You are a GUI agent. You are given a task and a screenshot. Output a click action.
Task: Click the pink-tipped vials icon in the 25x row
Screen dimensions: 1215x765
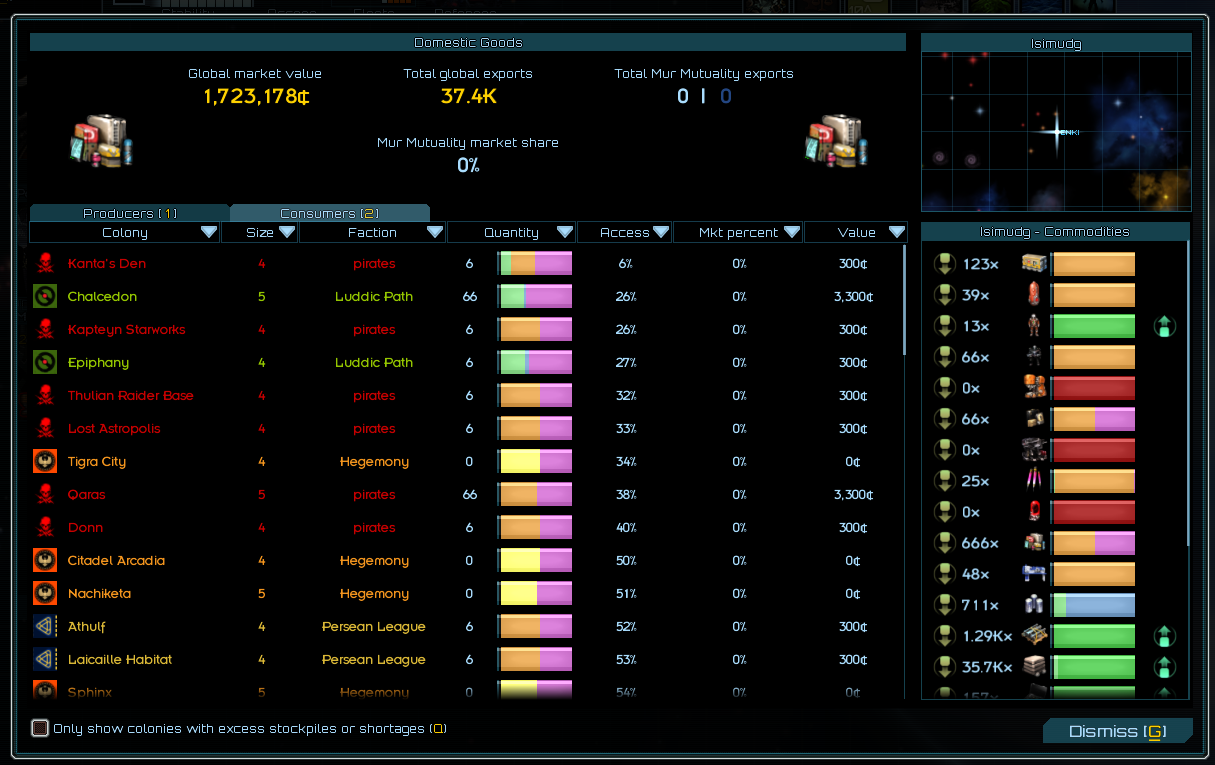pyautogui.click(x=1034, y=481)
